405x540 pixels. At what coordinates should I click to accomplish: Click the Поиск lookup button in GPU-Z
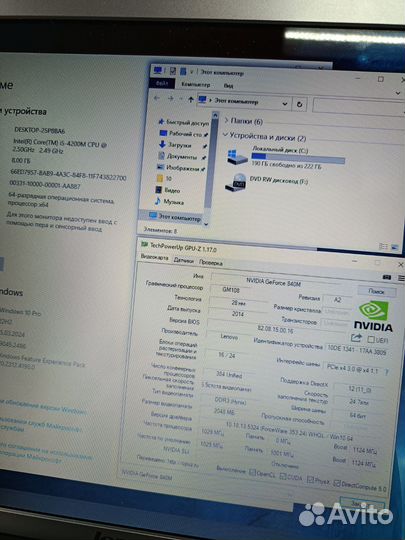(376, 291)
